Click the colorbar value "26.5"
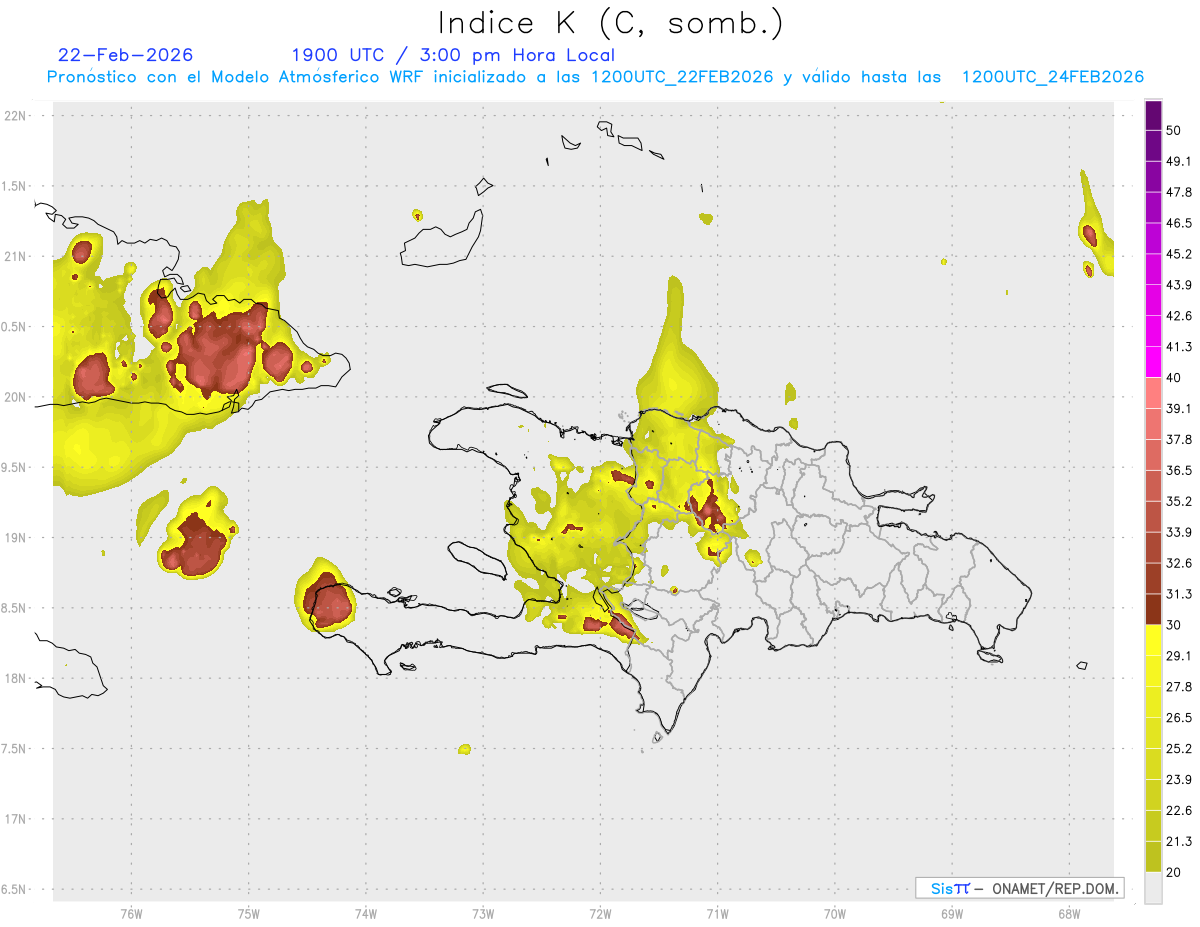Screen dimensions: 1200x927 [x=1179, y=718]
